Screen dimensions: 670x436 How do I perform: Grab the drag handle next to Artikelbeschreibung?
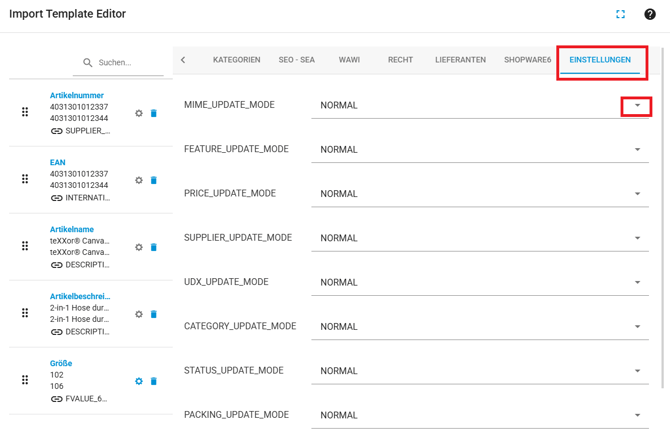pos(25,313)
